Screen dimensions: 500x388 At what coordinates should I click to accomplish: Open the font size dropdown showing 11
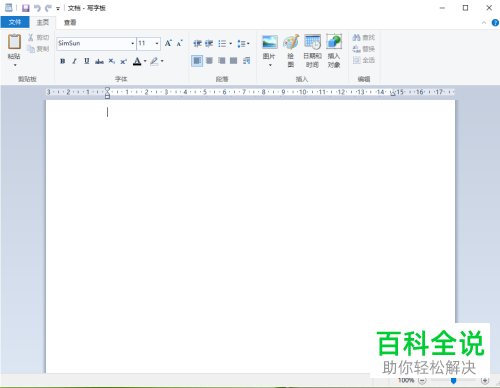point(157,43)
